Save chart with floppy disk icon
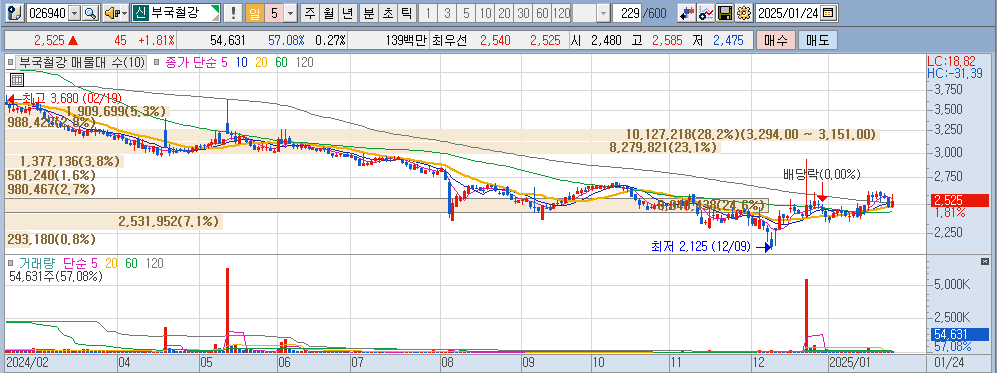Screen dimensions: 997x373 (724, 13)
